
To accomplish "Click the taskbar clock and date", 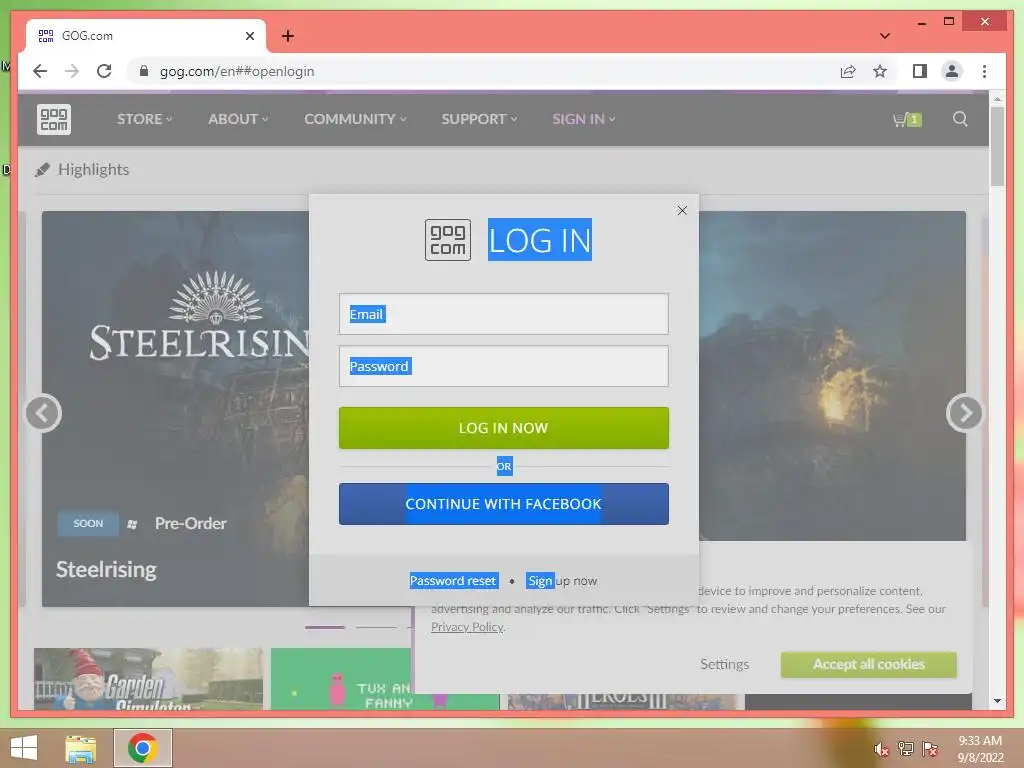I will pyautogui.click(x=980, y=749).
